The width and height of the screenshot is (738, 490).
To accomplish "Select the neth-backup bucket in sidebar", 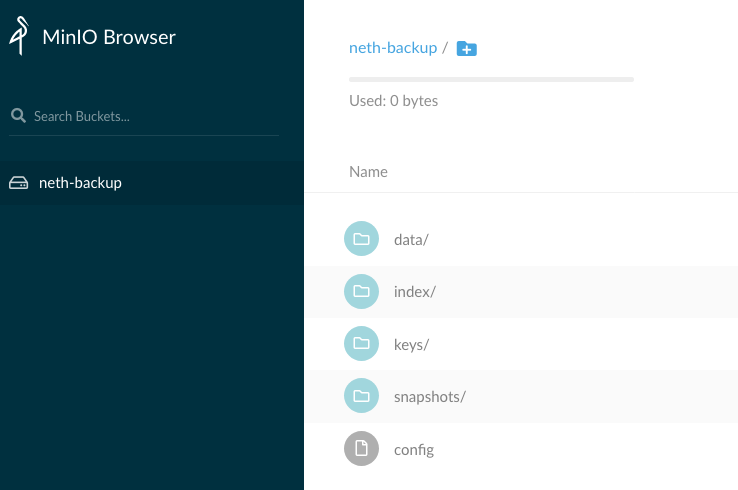I will click(x=152, y=183).
